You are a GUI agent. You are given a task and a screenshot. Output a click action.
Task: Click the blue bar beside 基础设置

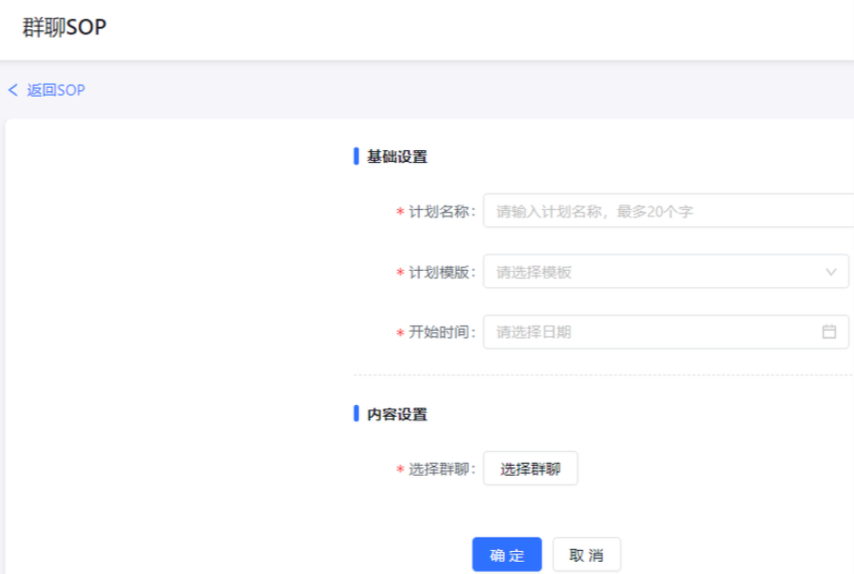tap(356, 157)
